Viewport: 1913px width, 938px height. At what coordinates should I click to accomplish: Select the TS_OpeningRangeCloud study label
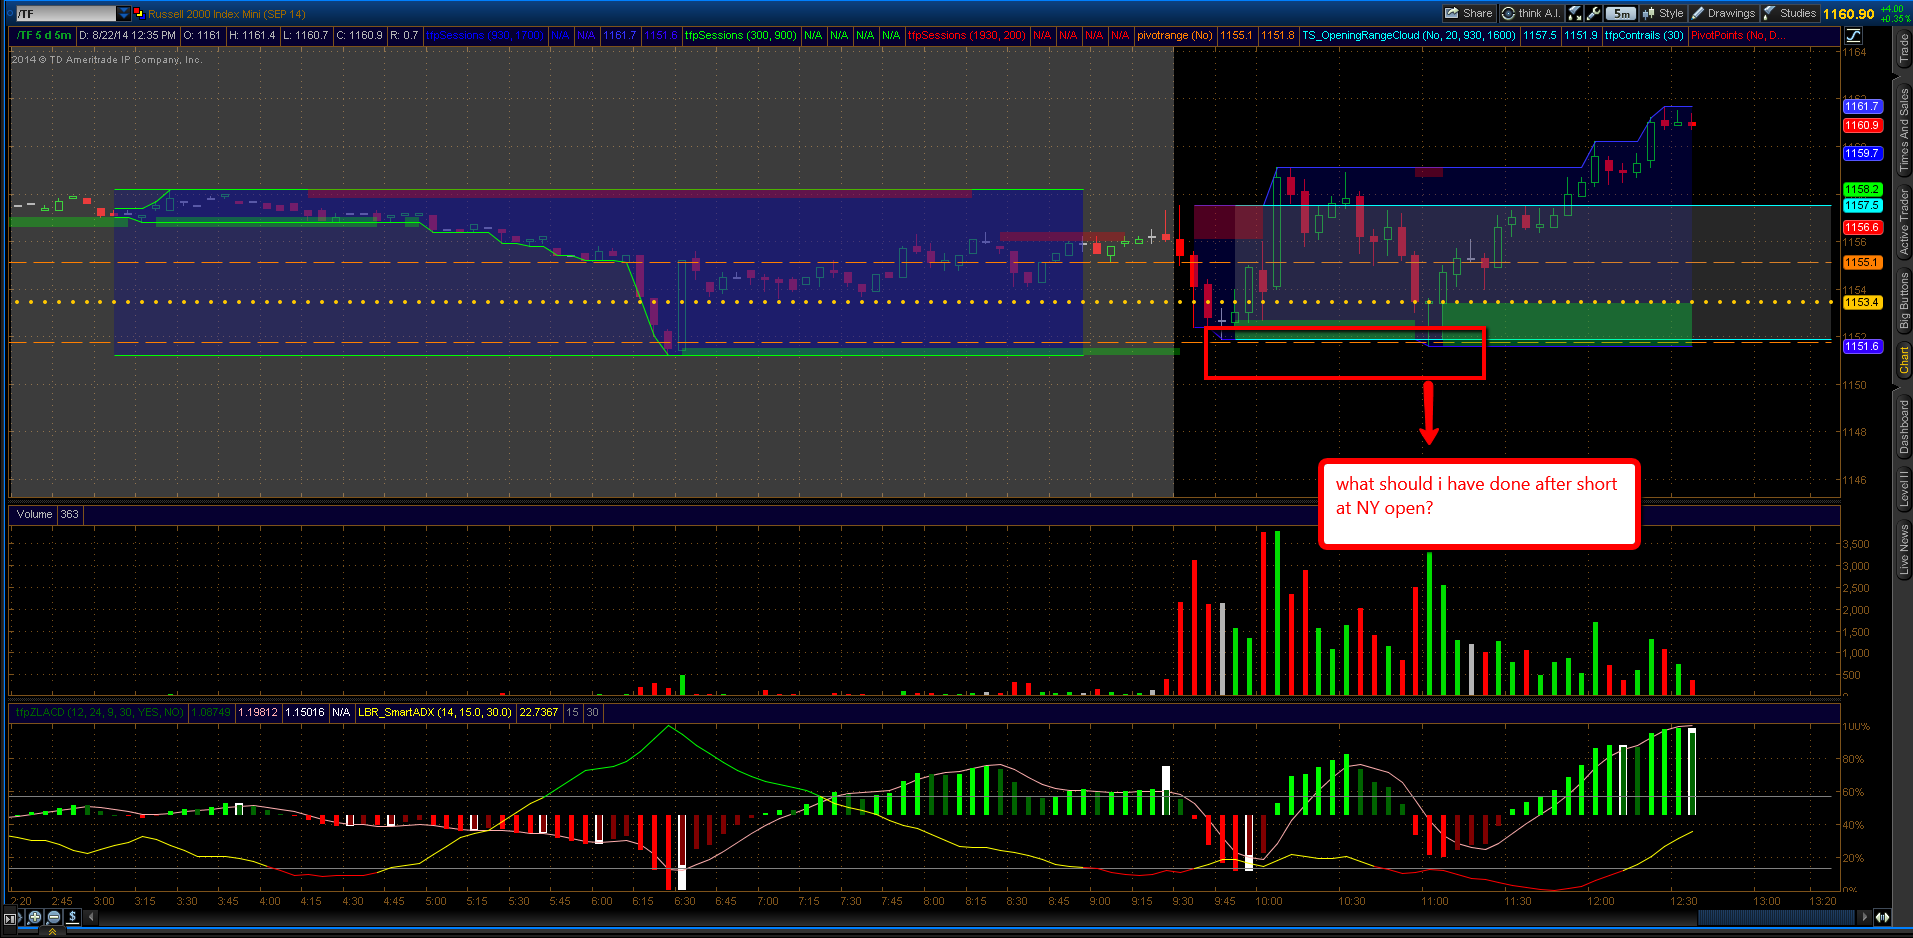[1409, 35]
